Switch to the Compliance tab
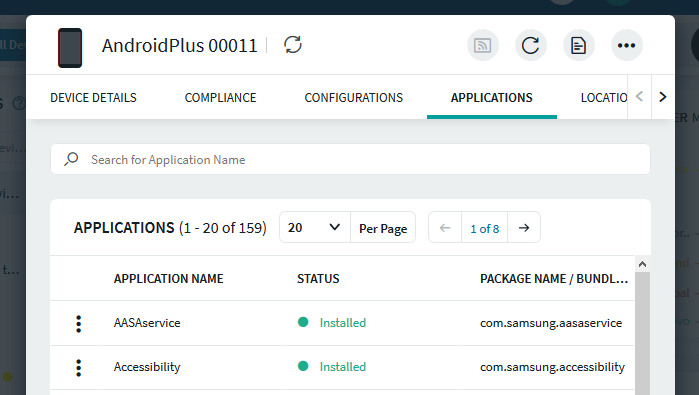 [x=220, y=98]
